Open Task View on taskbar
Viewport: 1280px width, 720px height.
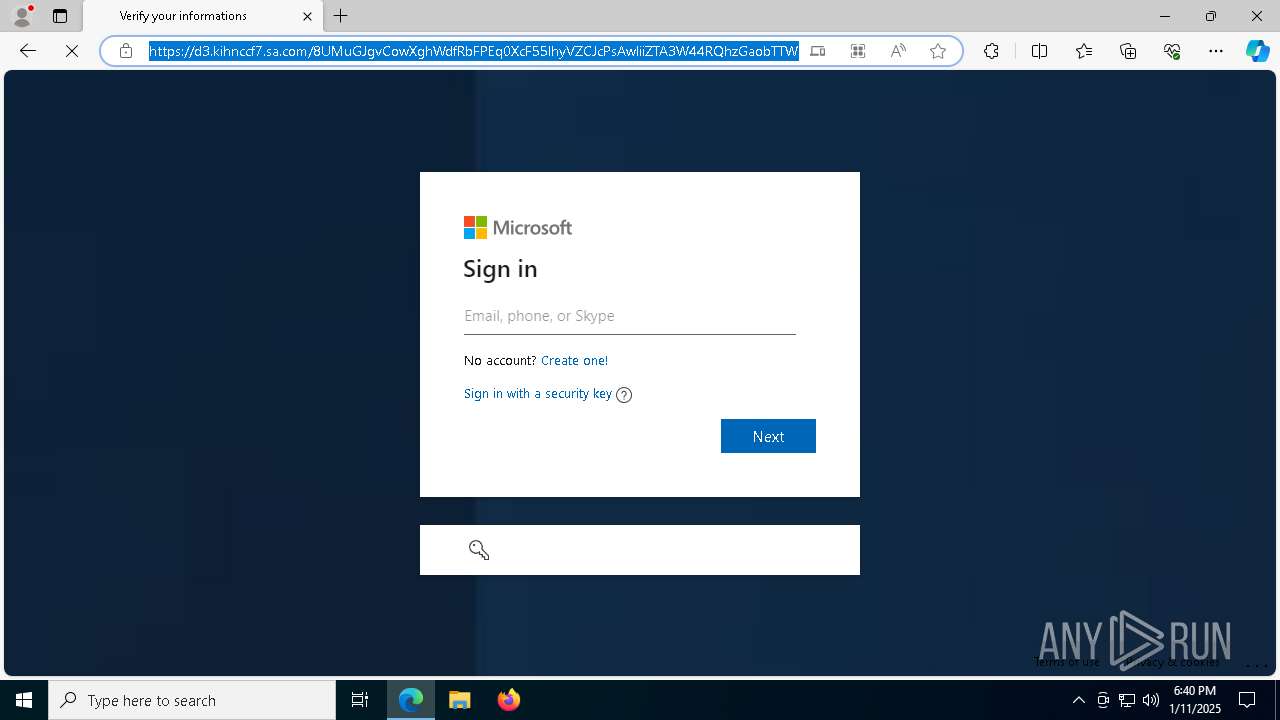360,700
